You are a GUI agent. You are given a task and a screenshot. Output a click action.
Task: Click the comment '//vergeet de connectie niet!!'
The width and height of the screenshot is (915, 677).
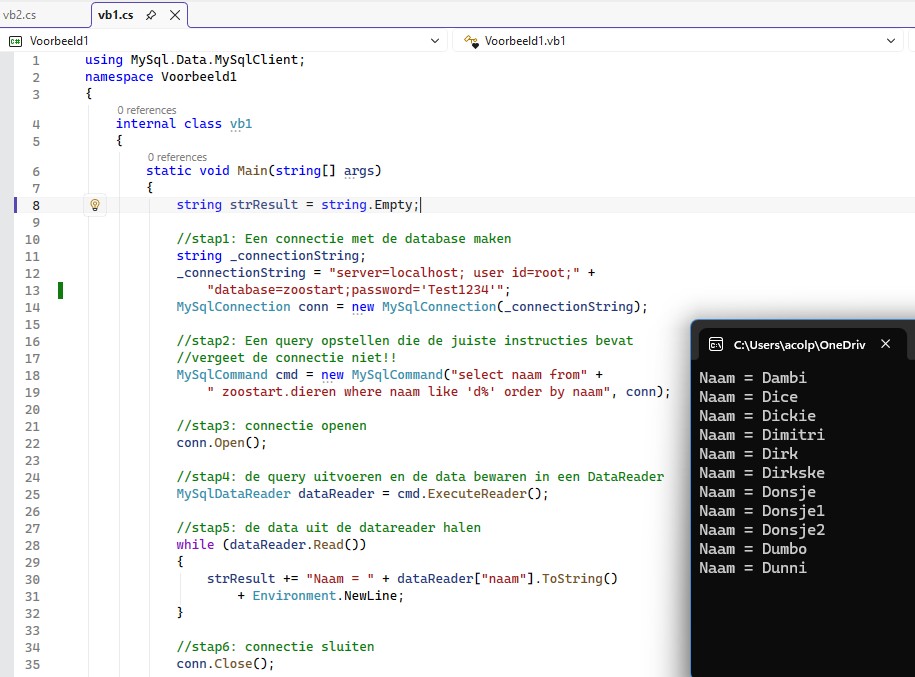click(287, 358)
